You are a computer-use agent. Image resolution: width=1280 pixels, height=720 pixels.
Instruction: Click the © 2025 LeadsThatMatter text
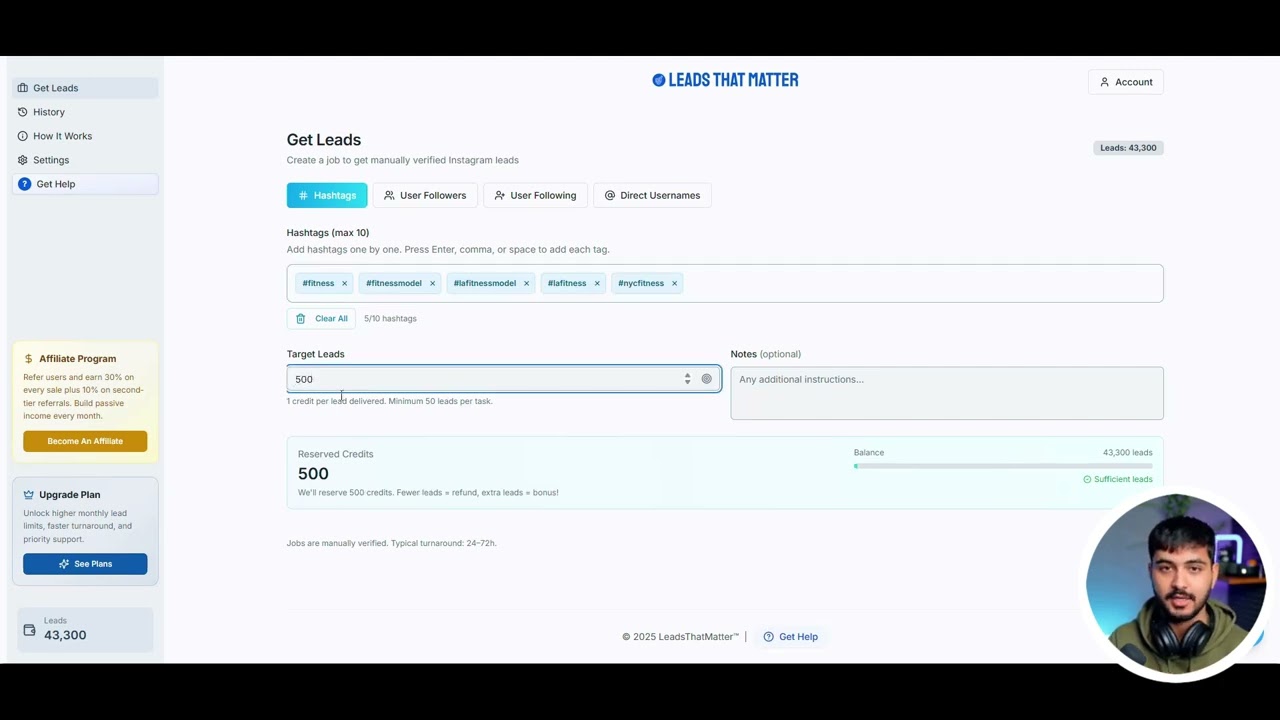(x=680, y=637)
